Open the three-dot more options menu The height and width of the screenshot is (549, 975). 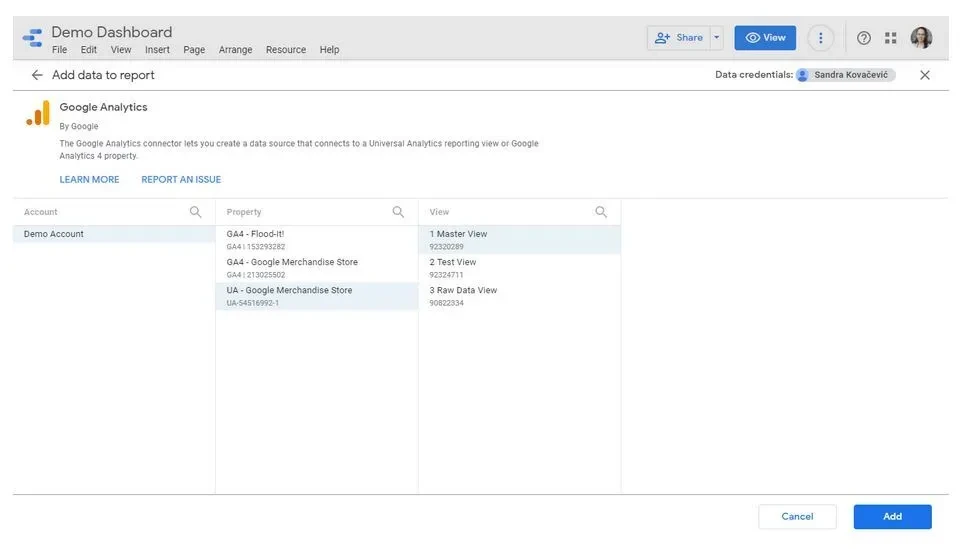pyautogui.click(x=820, y=38)
